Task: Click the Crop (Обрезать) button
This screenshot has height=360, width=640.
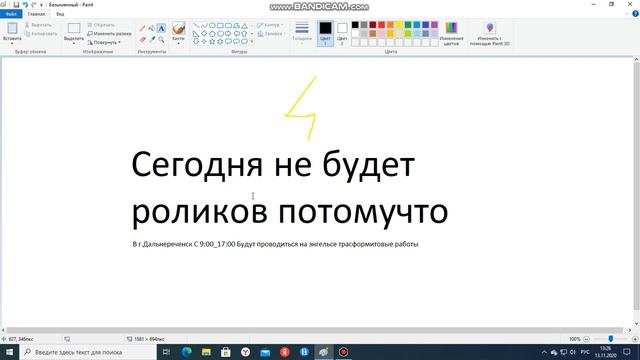Action: point(101,25)
